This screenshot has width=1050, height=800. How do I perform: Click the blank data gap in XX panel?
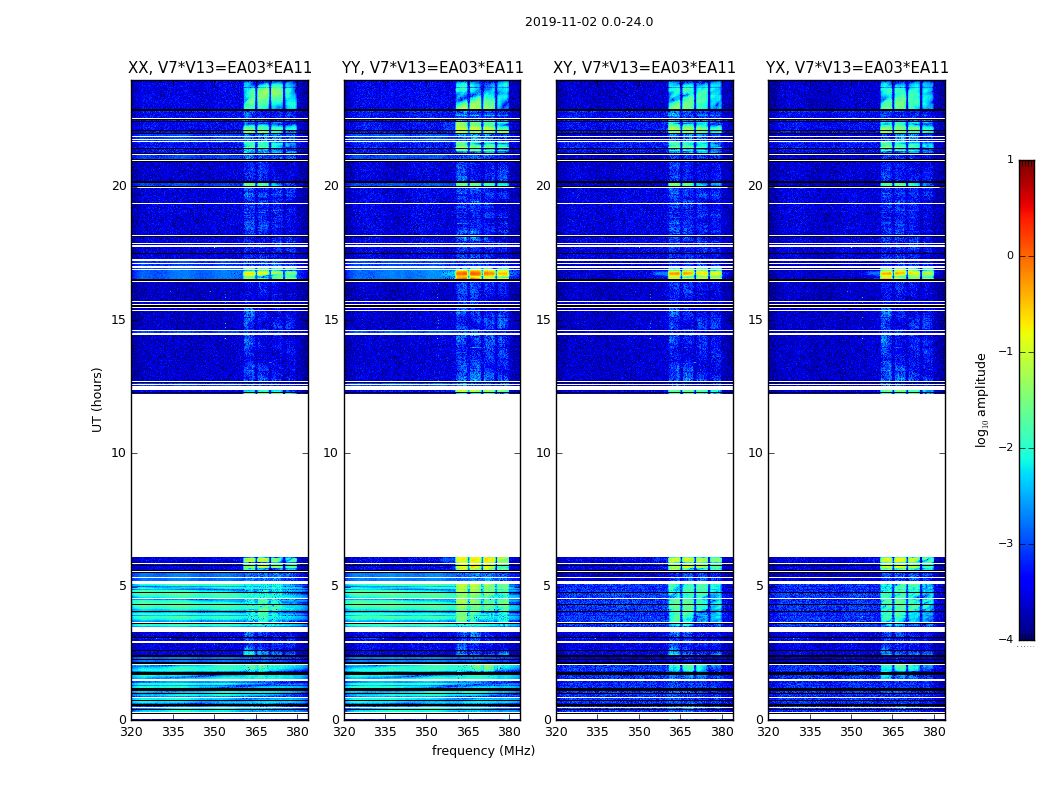(219, 475)
